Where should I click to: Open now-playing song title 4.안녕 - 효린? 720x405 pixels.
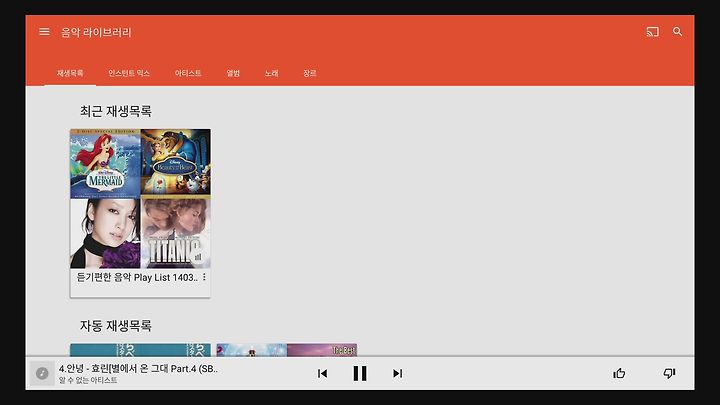(138, 368)
